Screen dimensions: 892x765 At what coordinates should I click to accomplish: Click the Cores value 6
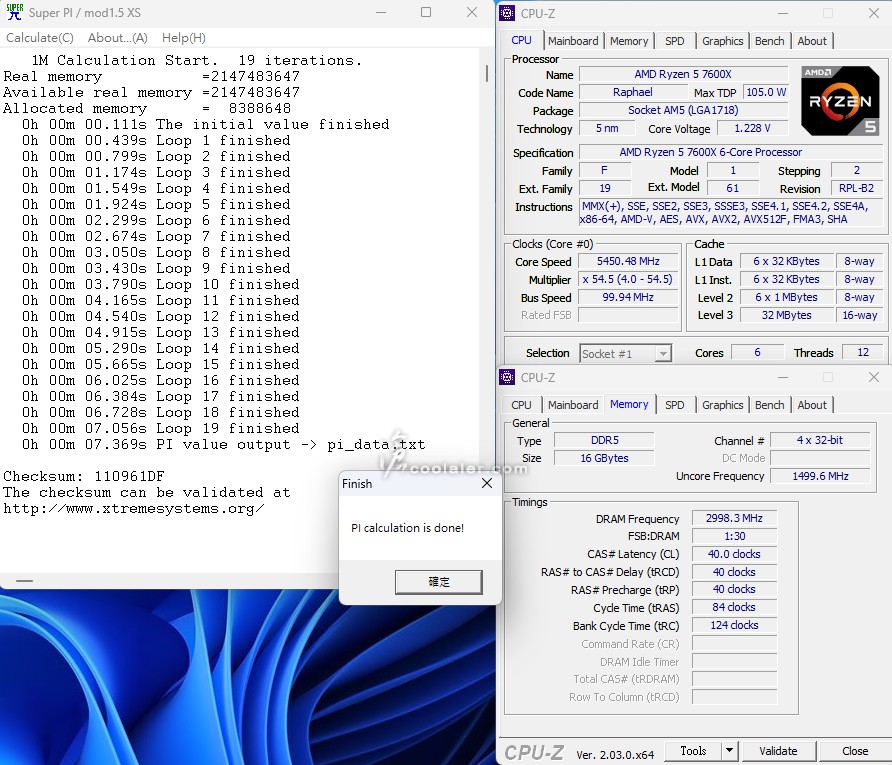coord(757,353)
